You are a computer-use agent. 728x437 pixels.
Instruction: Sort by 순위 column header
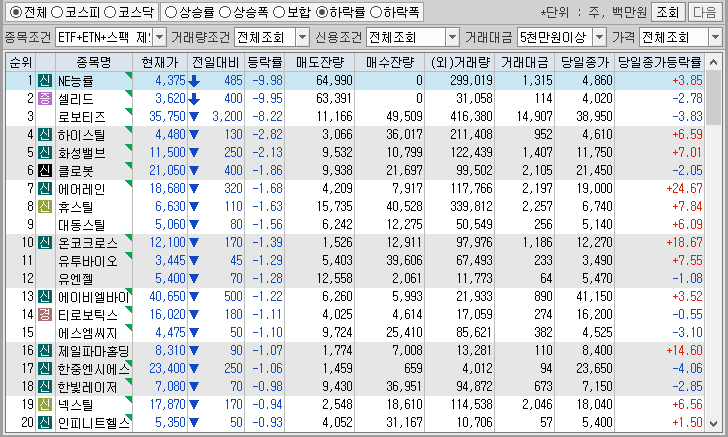pyautogui.click(x=20, y=62)
